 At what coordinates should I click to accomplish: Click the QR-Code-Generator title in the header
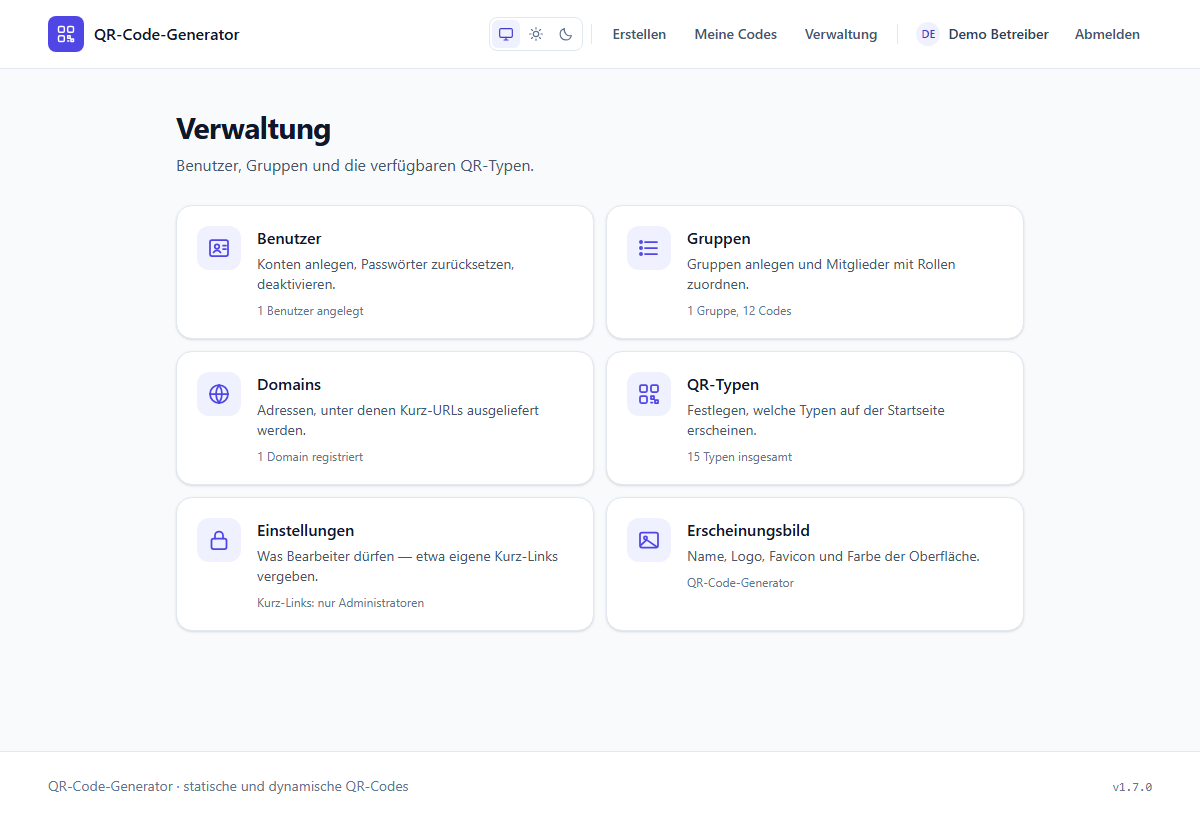(x=167, y=34)
